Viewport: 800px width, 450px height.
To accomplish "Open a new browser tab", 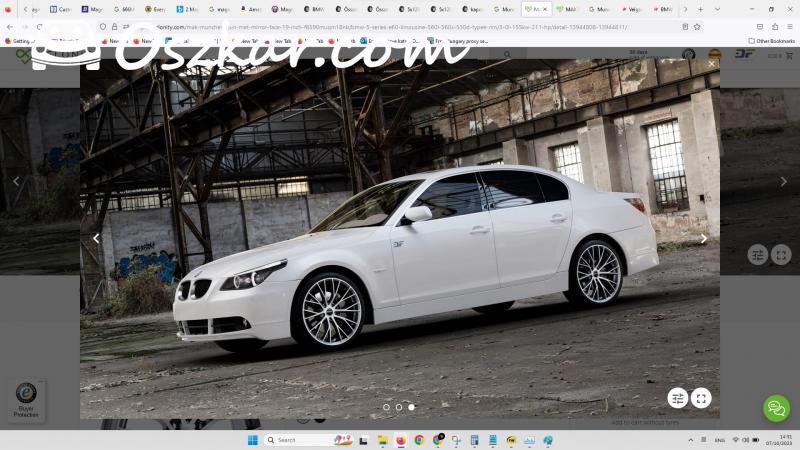I will tap(700, 9).
